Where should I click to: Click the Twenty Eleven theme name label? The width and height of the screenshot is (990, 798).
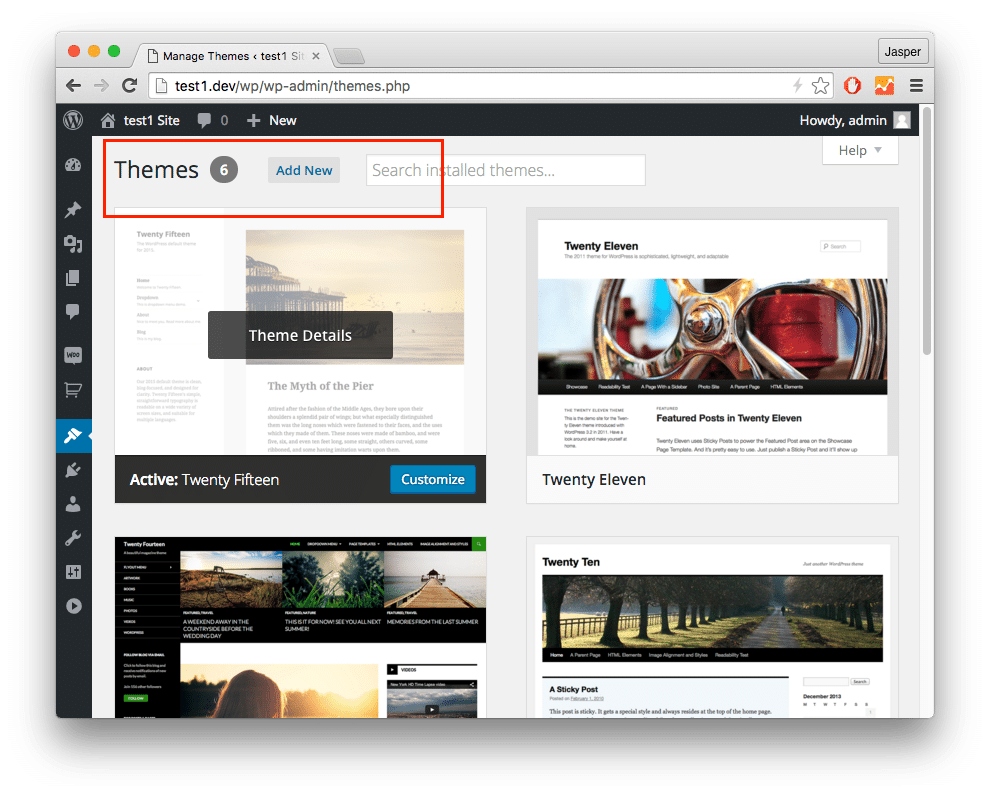tap(593, 480)
